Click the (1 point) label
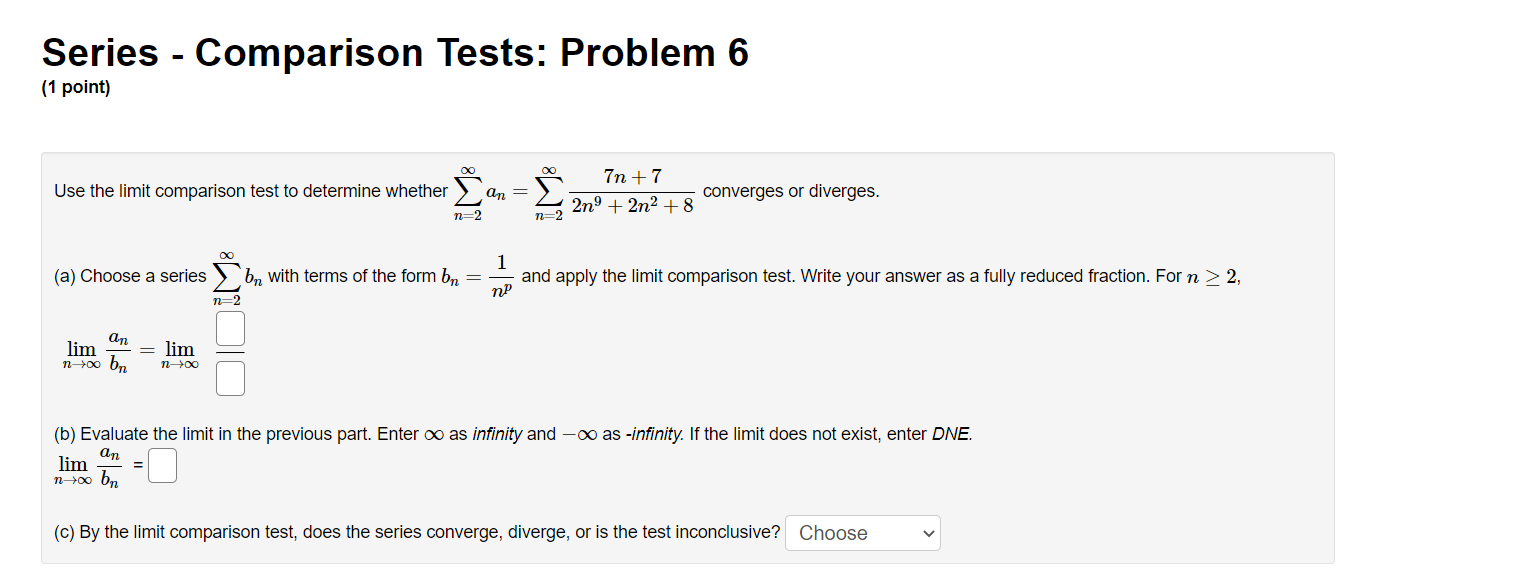1536x586 pixels. pyautogui.click(x=77, y=87)
